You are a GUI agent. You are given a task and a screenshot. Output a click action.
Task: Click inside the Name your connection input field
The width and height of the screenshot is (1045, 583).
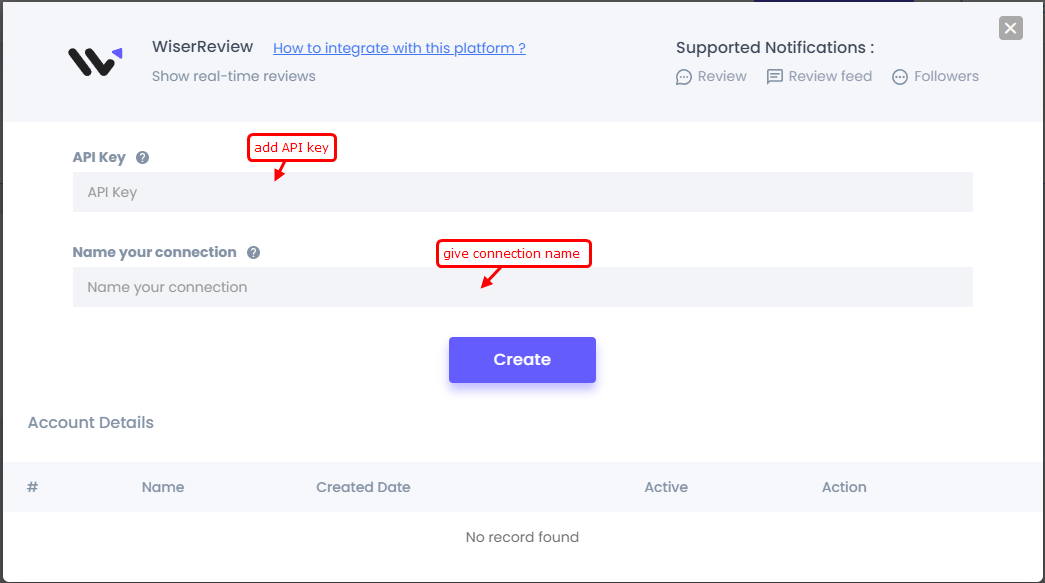pyautogui.click(x=522, y=287)
